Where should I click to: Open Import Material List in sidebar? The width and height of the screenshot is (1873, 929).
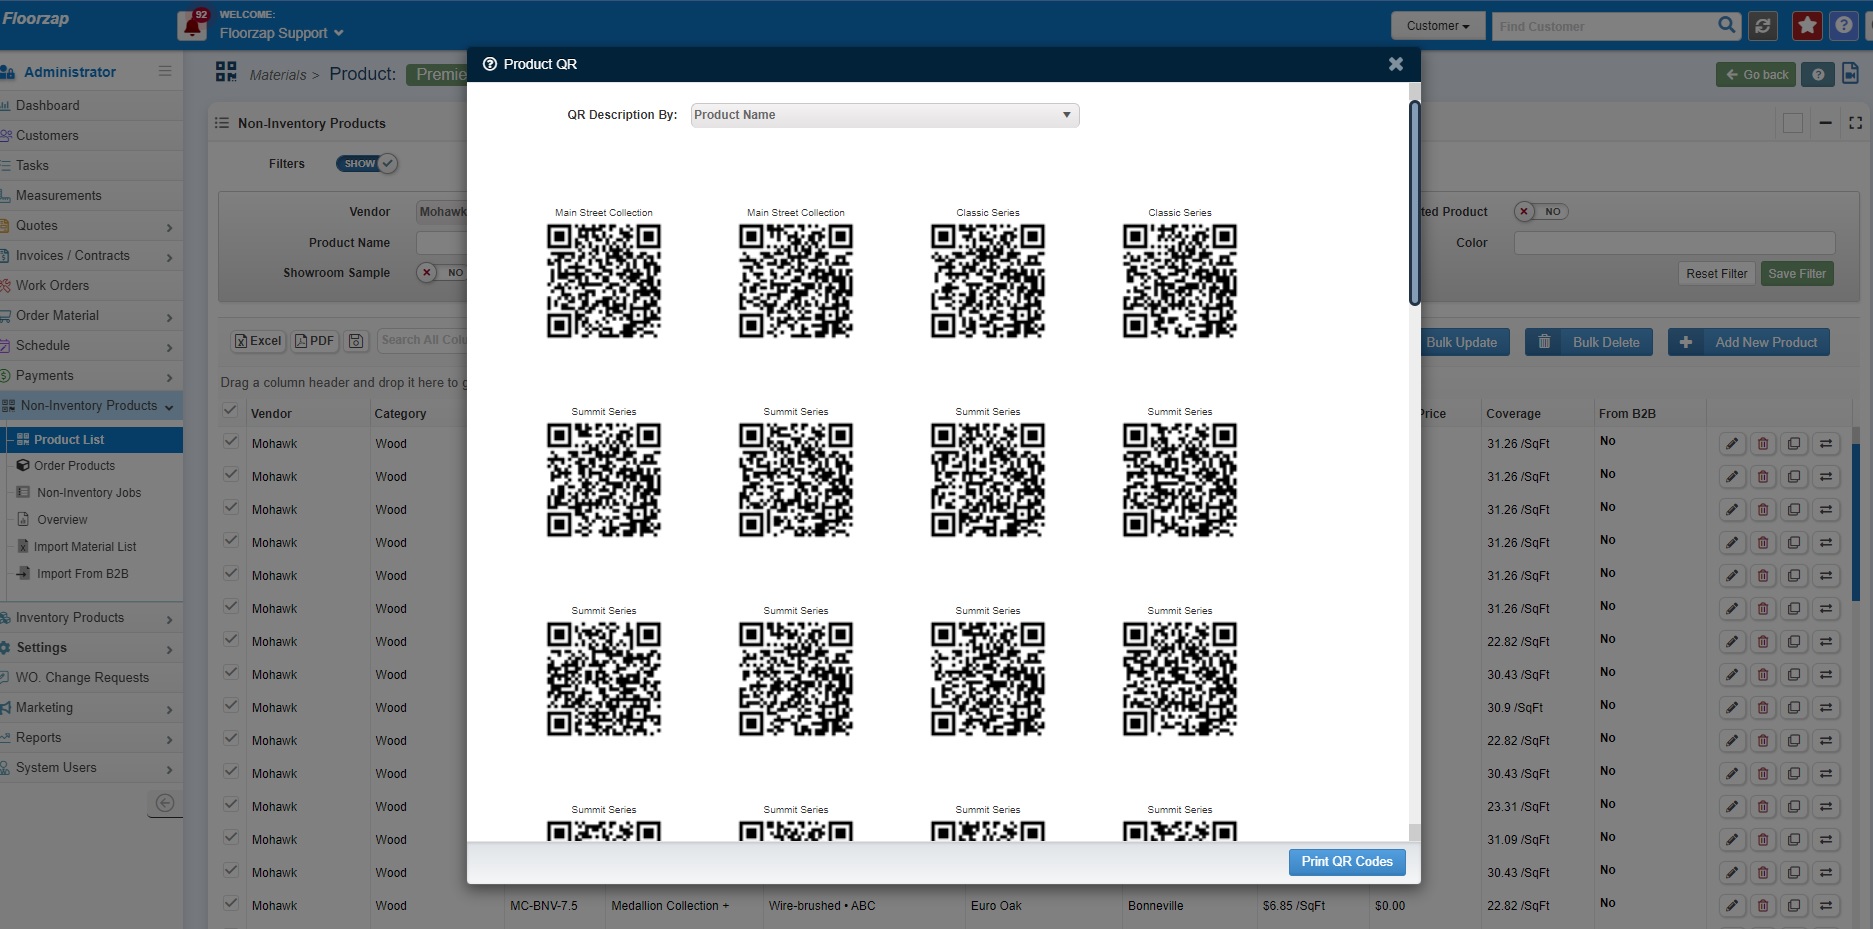point(84,547)
